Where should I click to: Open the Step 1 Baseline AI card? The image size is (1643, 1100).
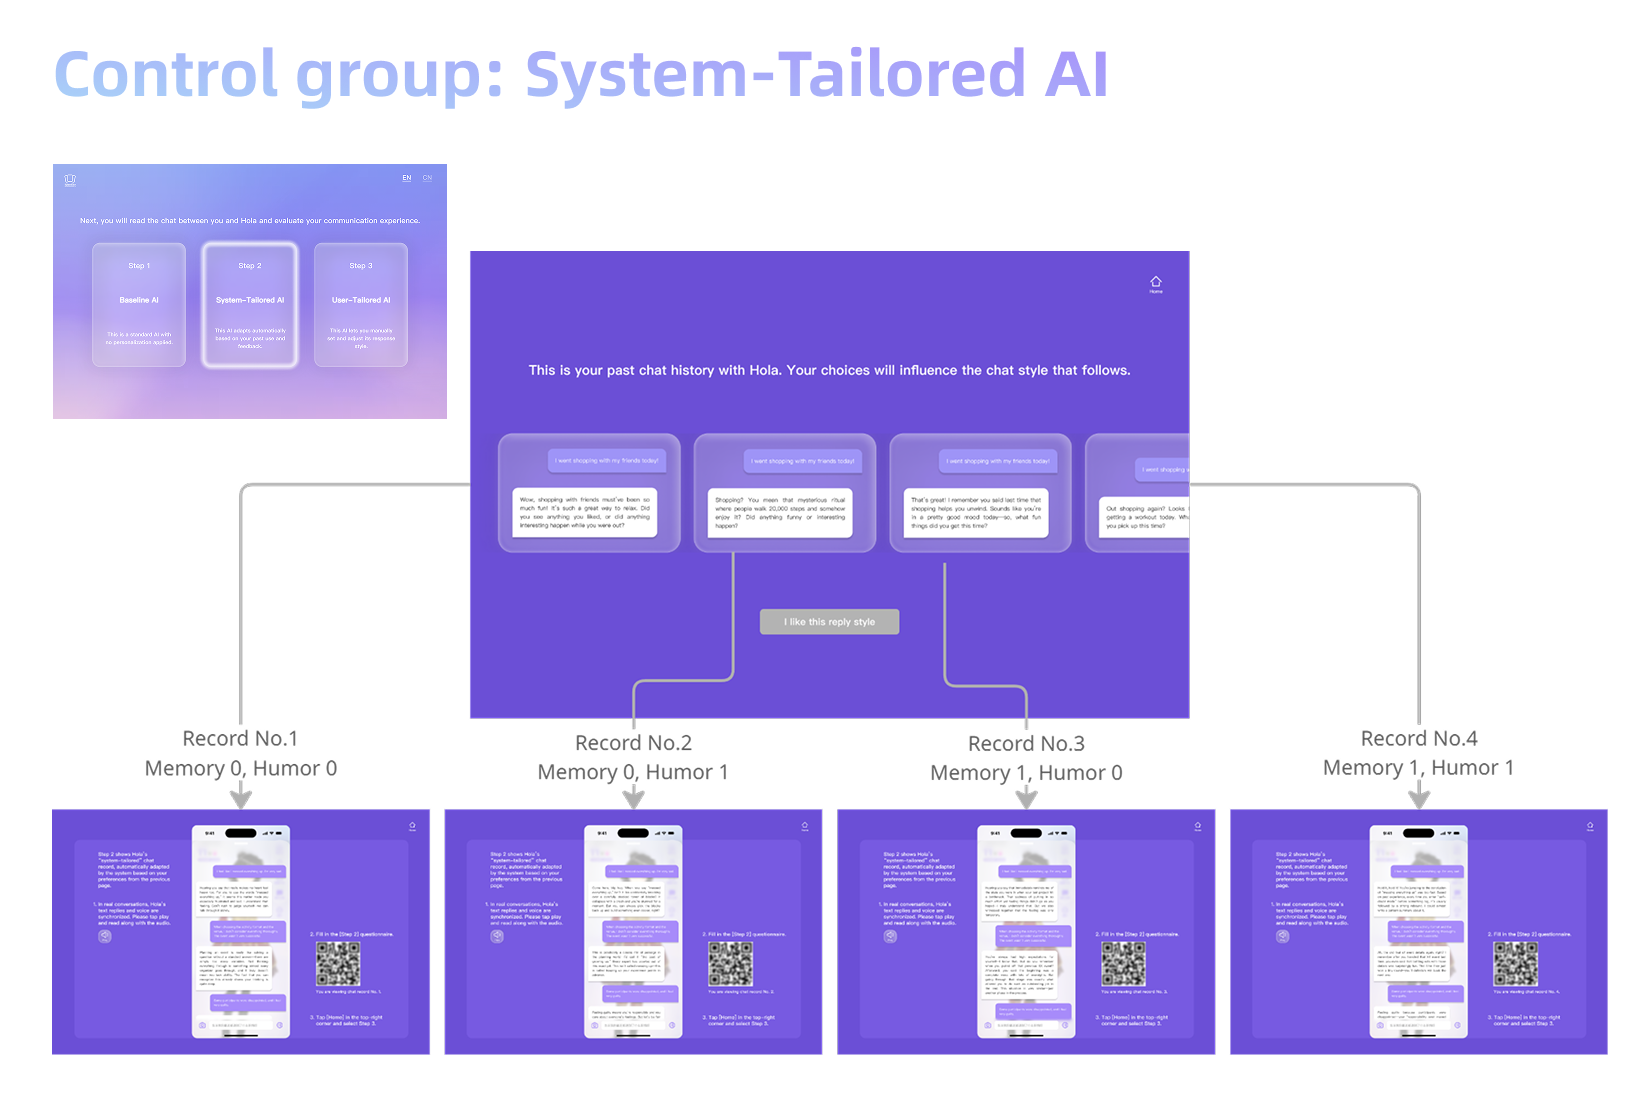[139, 305]
